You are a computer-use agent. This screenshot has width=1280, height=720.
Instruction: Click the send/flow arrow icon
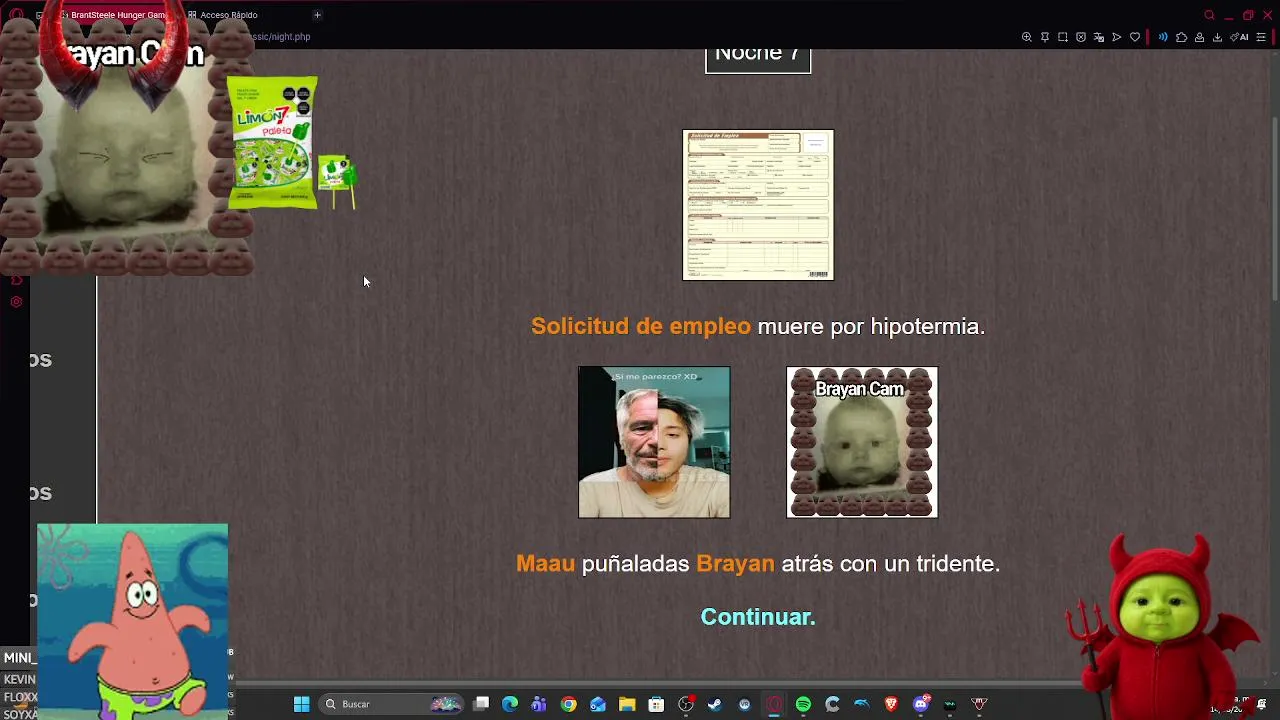tap(1117, 37)
